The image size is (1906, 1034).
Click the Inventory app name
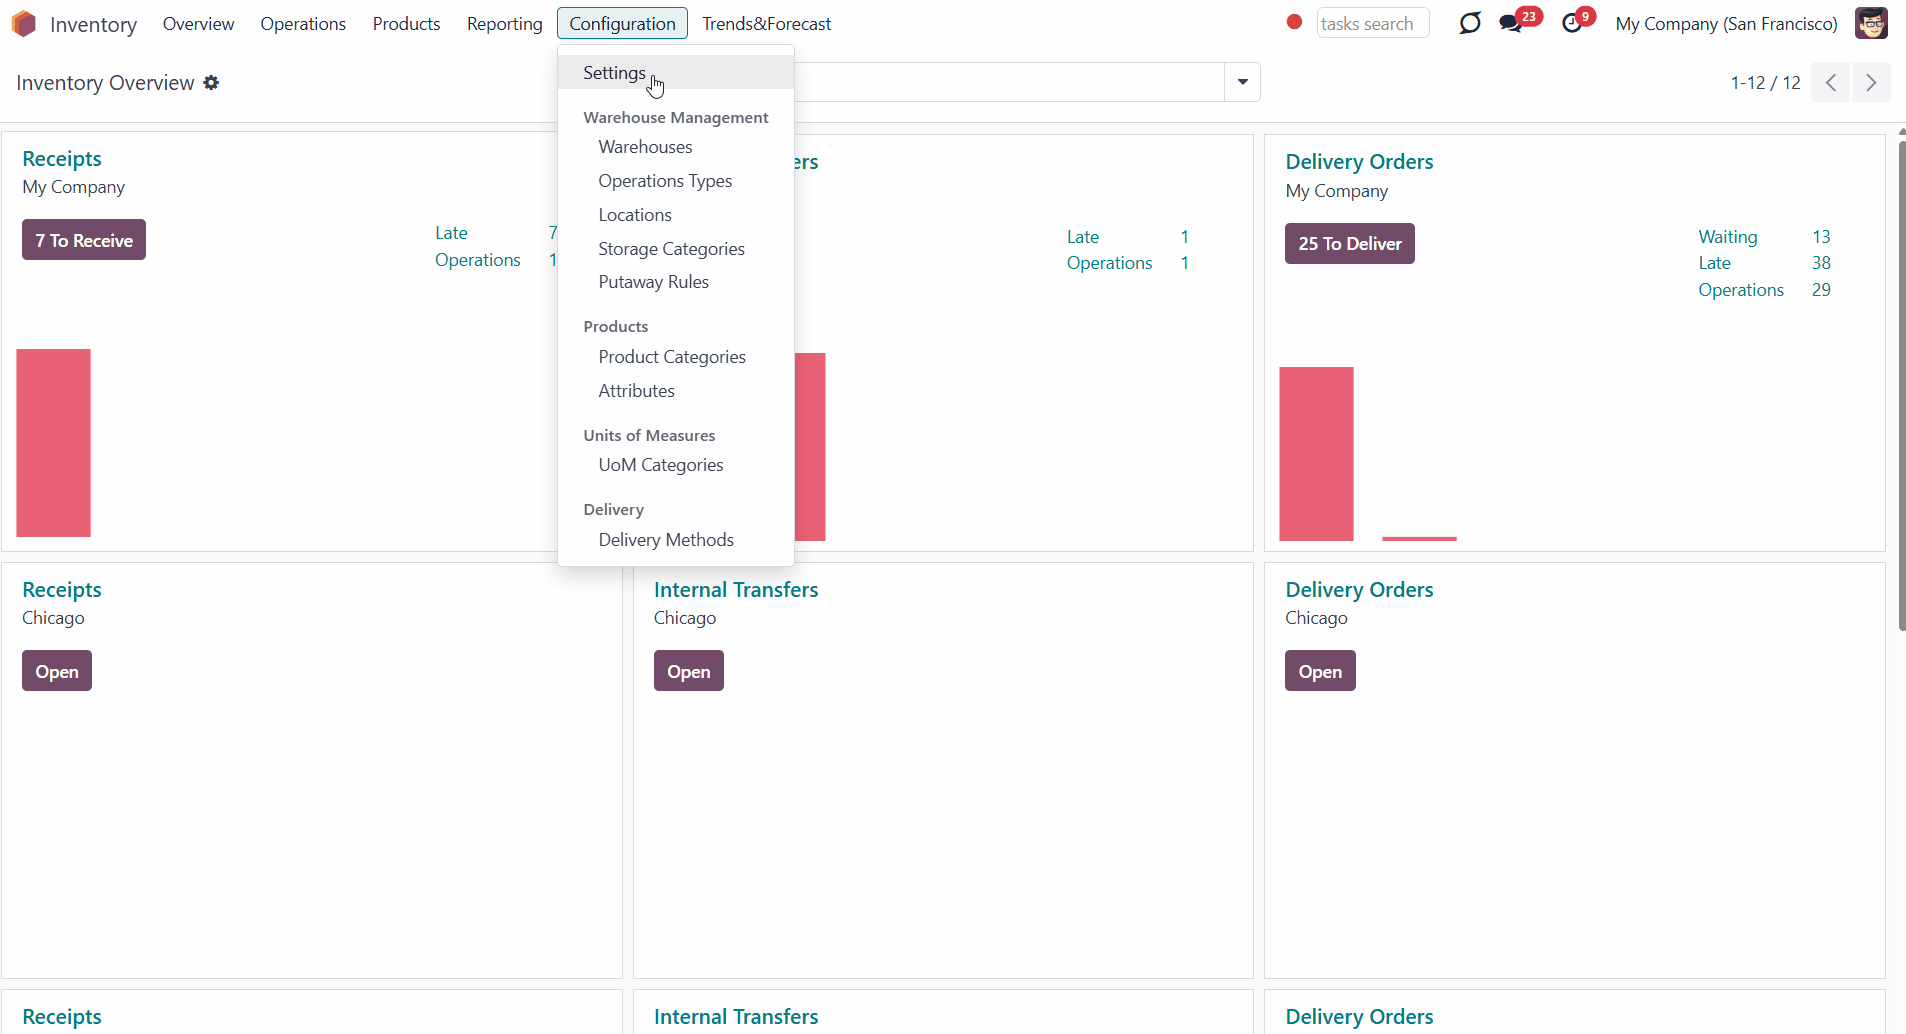tap(93, 24)
